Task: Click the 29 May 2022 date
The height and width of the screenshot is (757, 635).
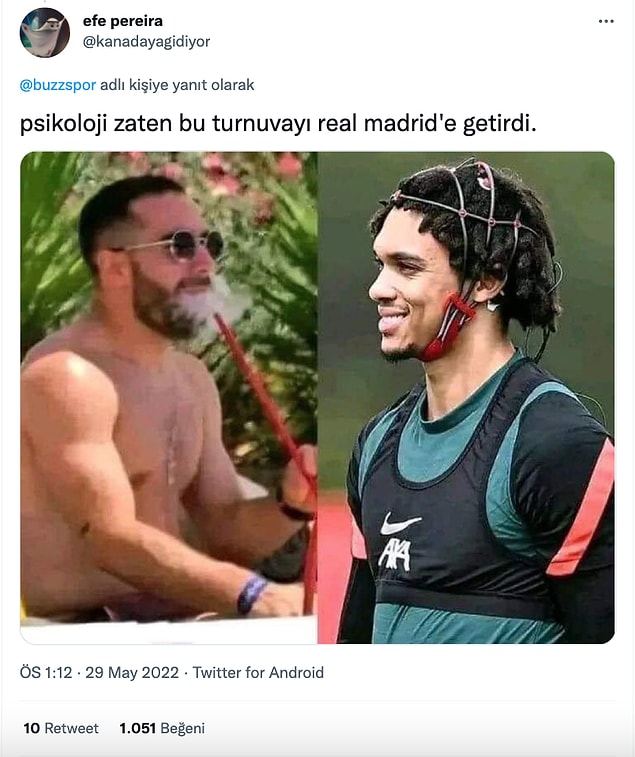Action: (x=132, y=673)
